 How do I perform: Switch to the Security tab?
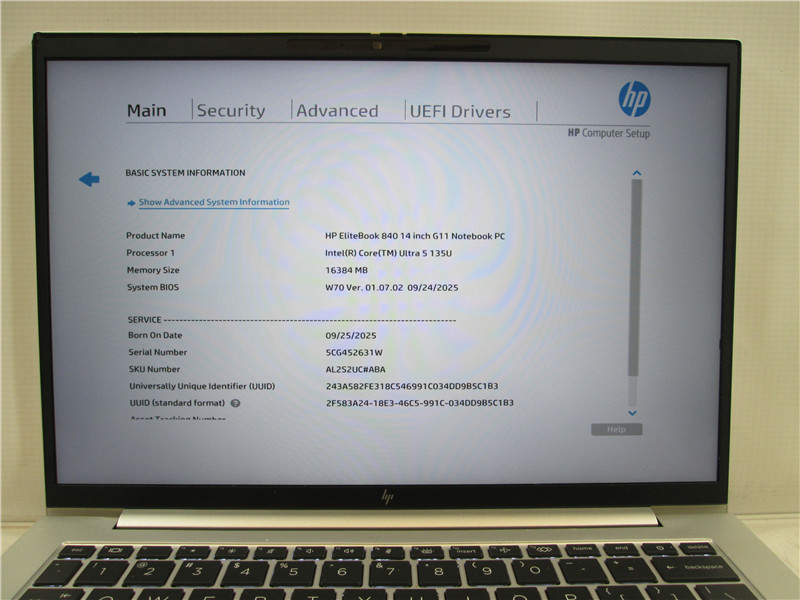(x=231, y=111)
